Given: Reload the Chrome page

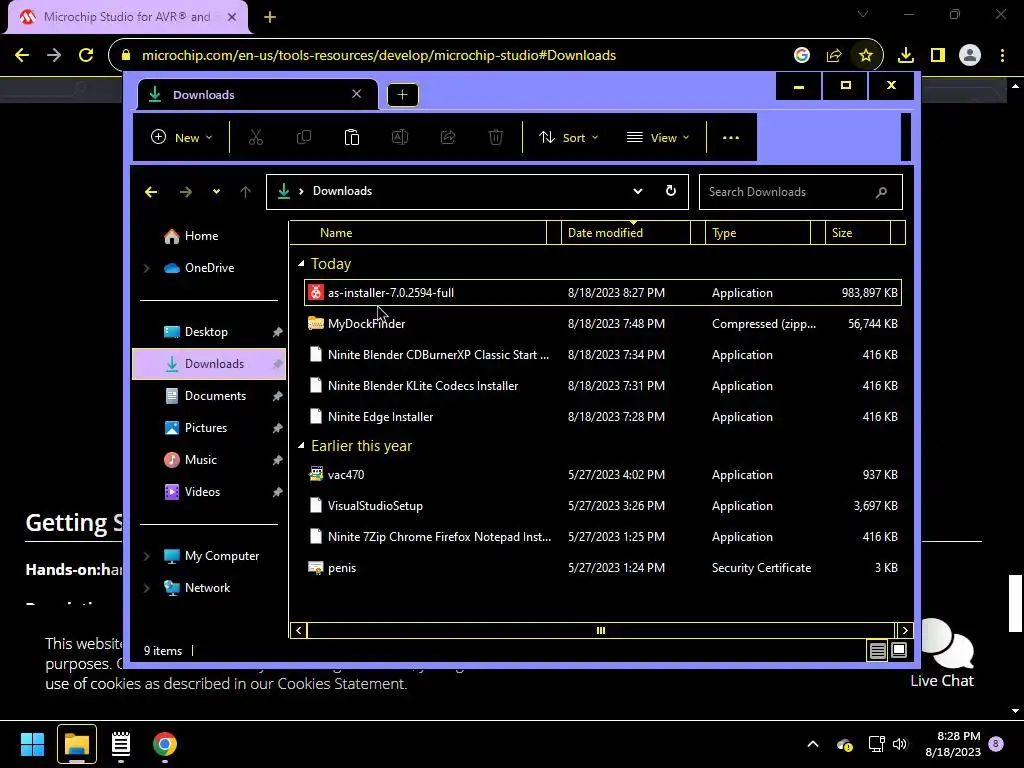Looking at the screenshot, I should 86,55.
